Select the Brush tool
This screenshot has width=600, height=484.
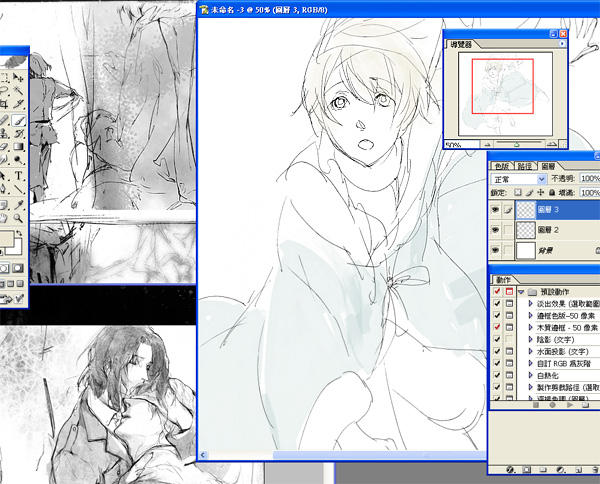(18, 120)
